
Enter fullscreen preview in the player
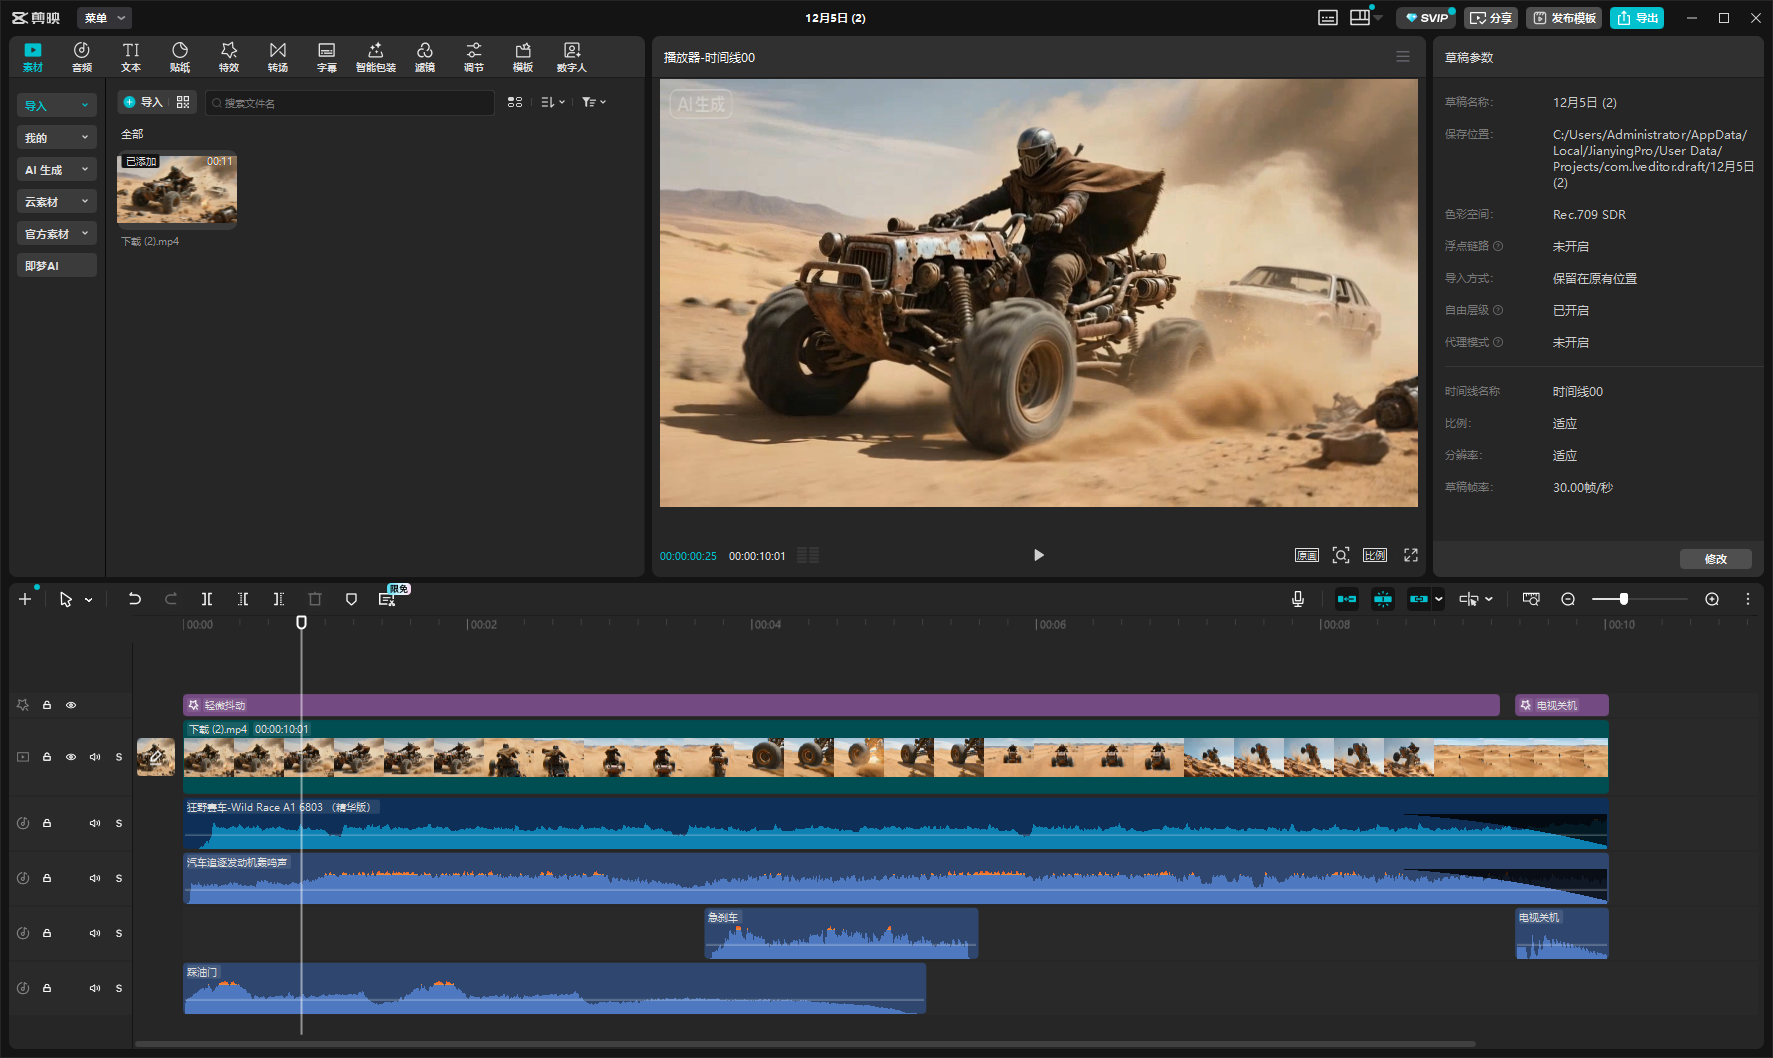pos(1411,555)
